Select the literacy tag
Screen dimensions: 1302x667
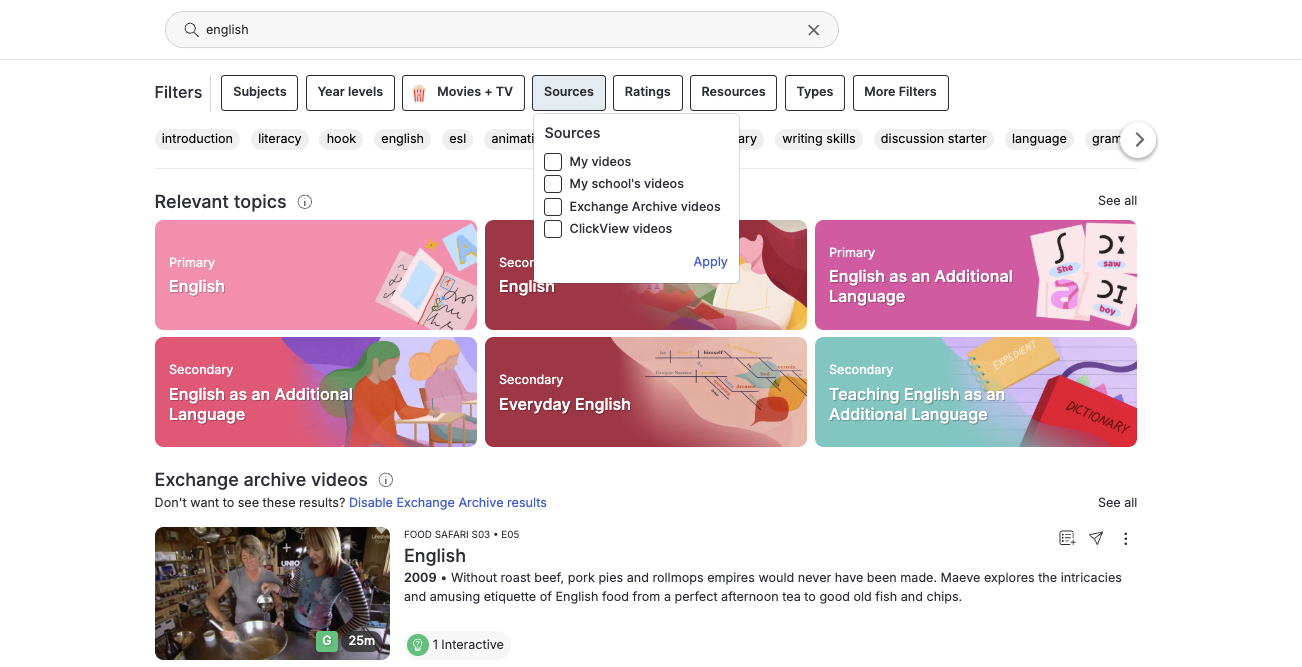280,139
